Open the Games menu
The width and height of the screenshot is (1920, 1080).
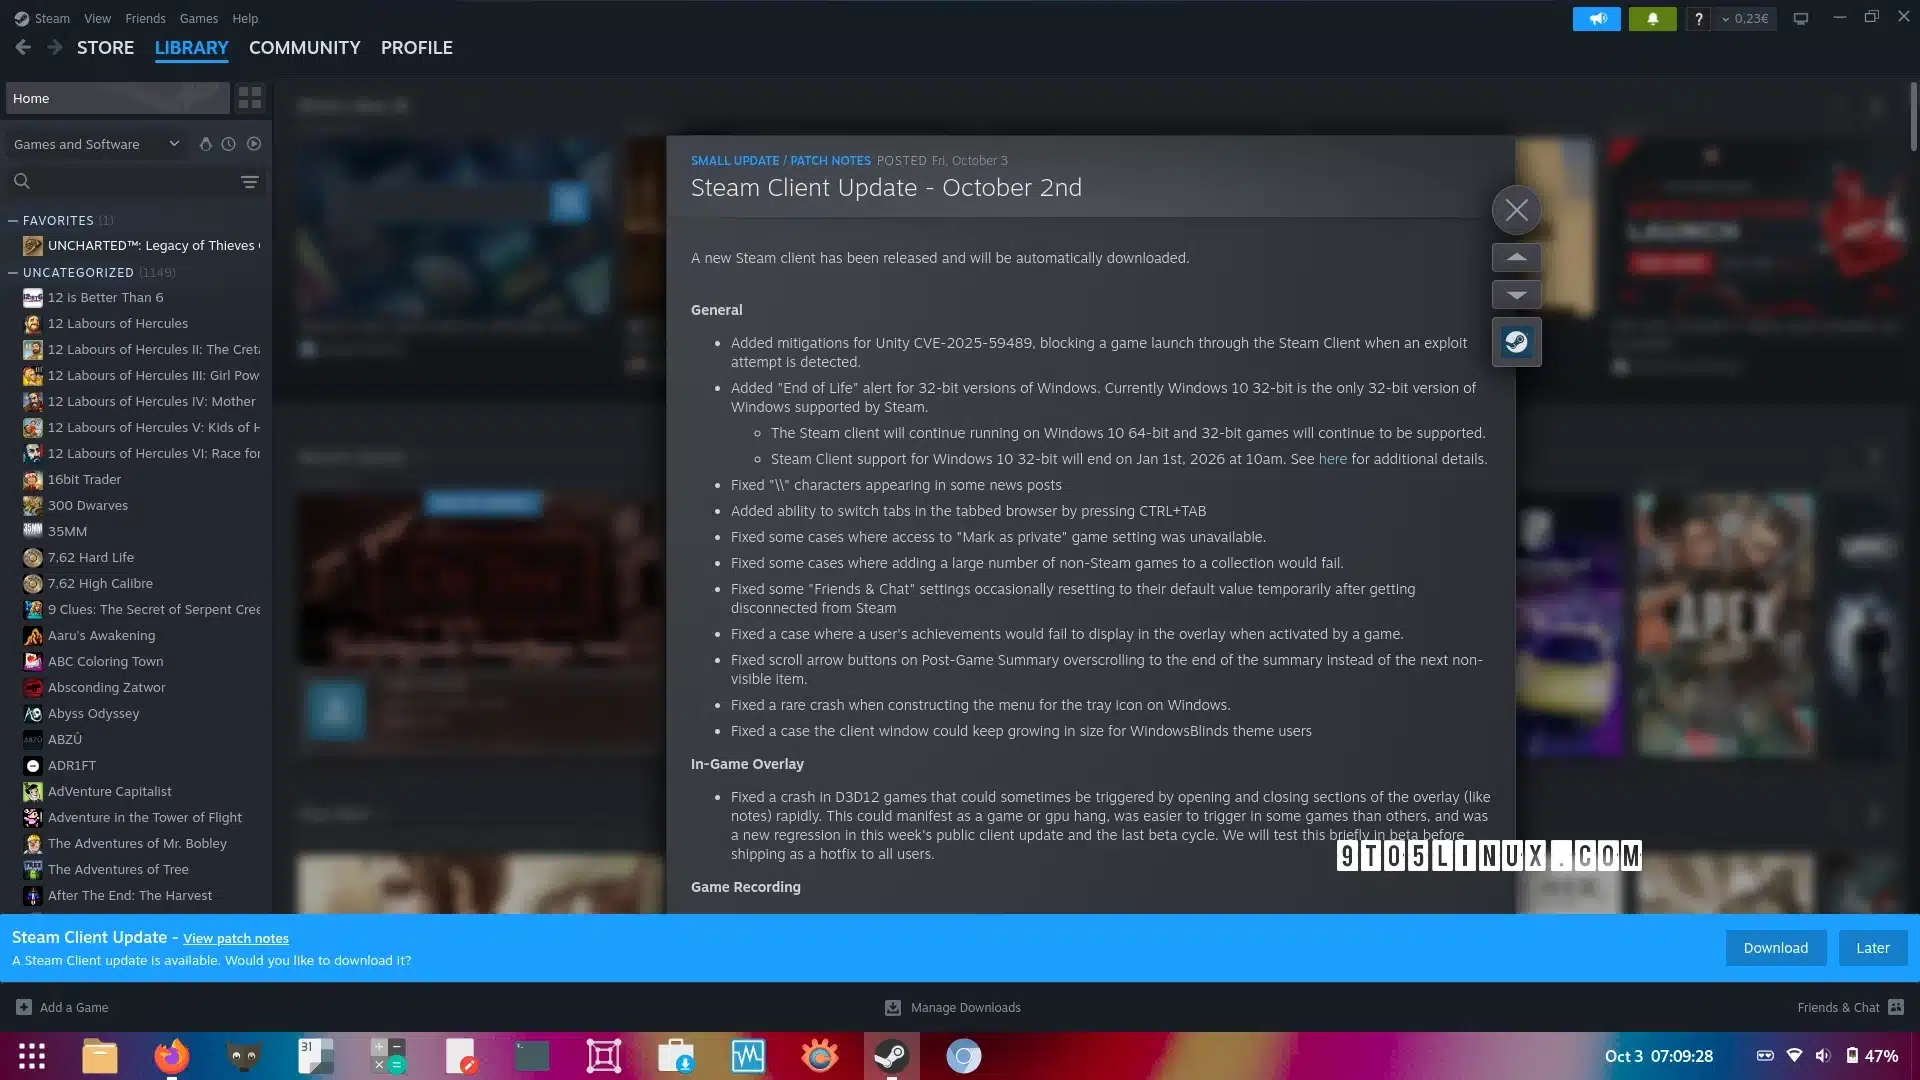tap(198, 18)
